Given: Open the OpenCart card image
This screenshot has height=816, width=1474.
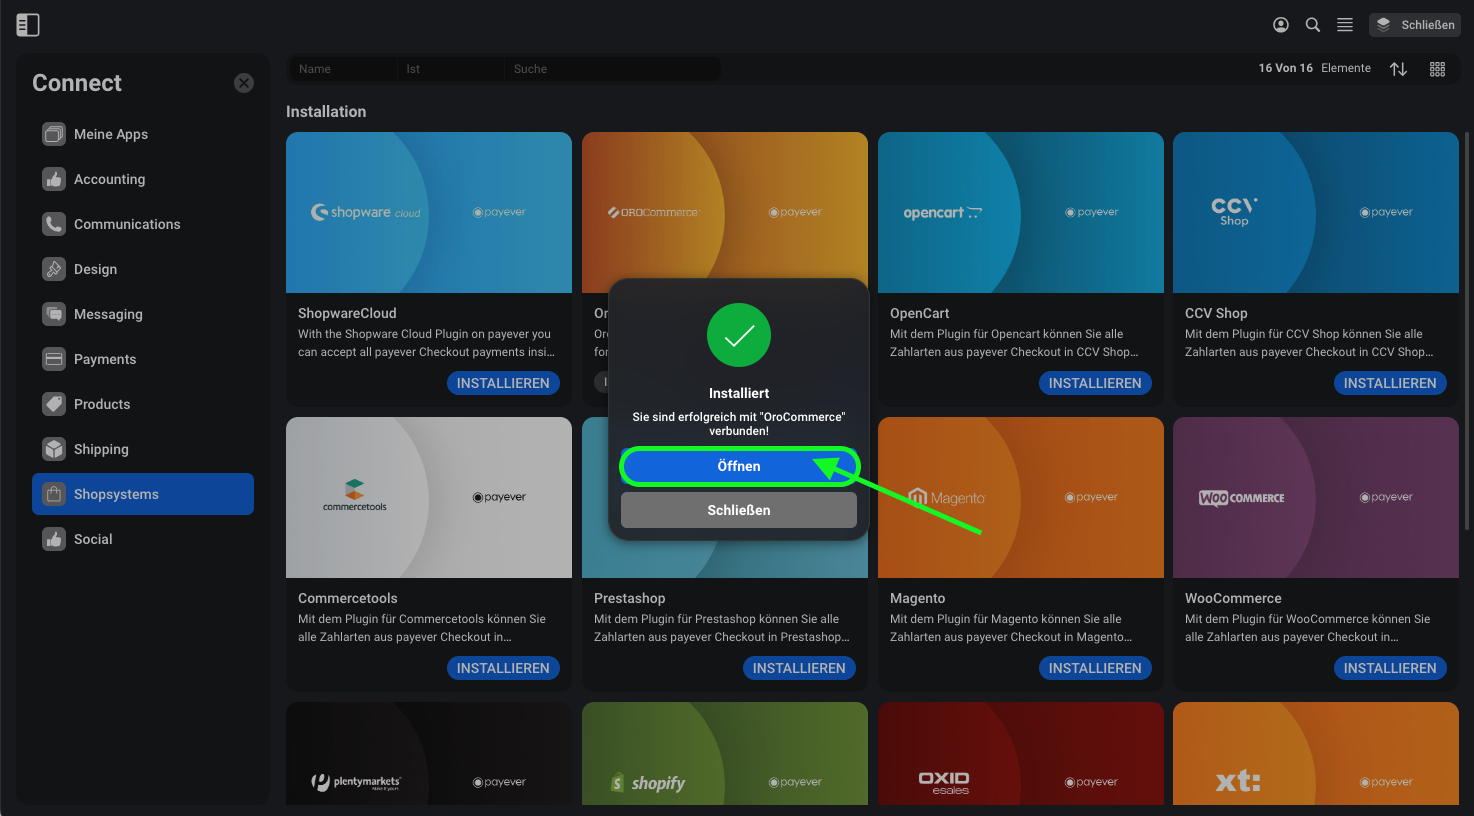Looking at the screenshot, I should point(1021,212).
